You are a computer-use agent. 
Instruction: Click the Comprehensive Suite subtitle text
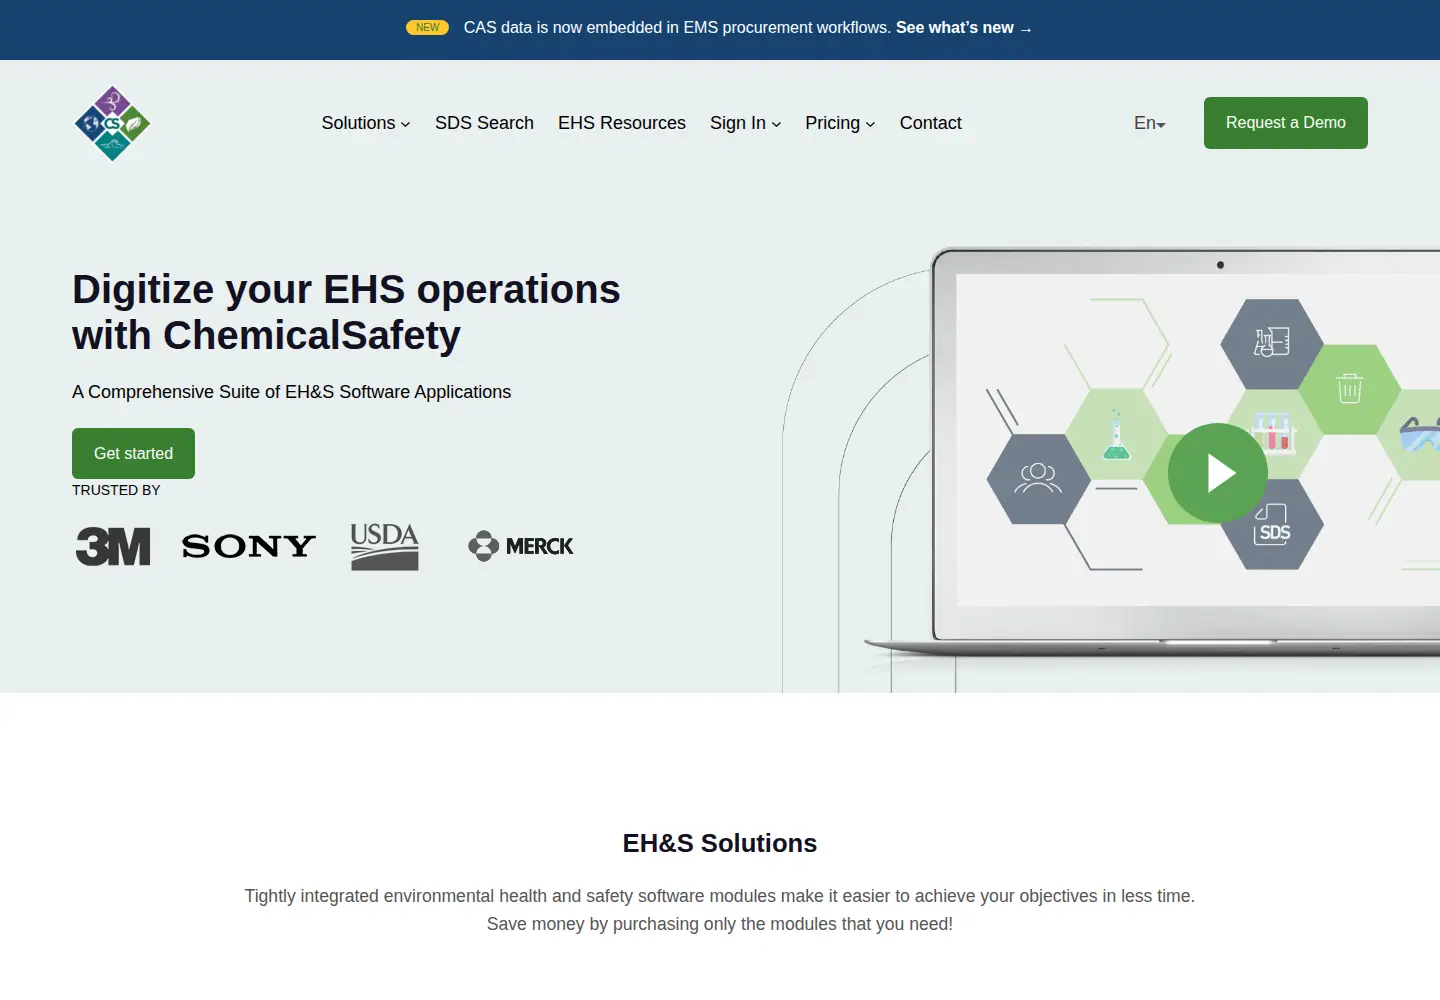click(x=291, y=392)
